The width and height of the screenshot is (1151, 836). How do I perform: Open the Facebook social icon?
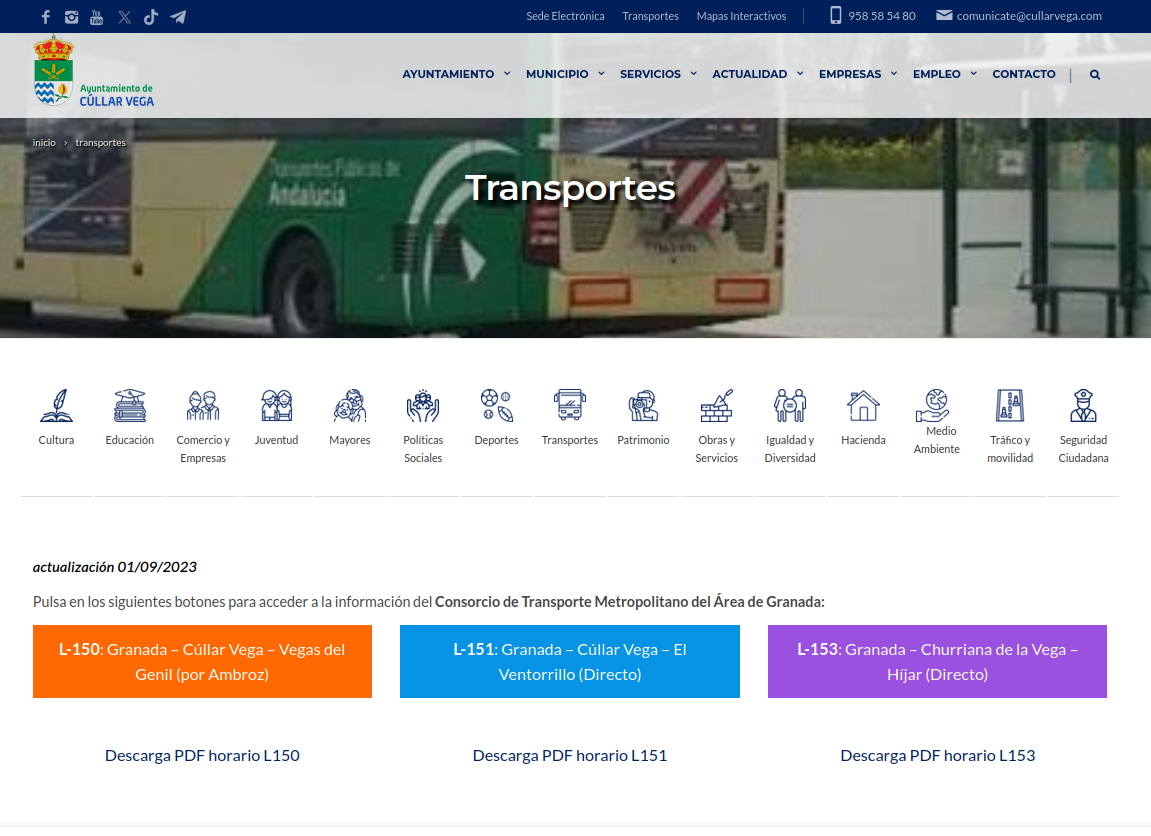[46, 17]
